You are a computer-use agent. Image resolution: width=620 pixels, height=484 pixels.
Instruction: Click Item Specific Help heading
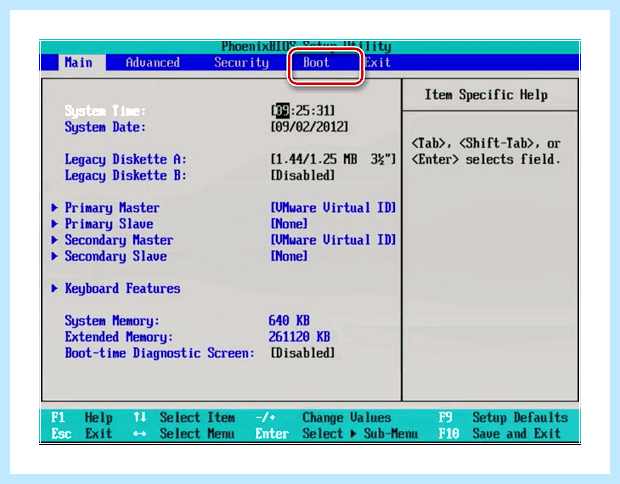486,95
